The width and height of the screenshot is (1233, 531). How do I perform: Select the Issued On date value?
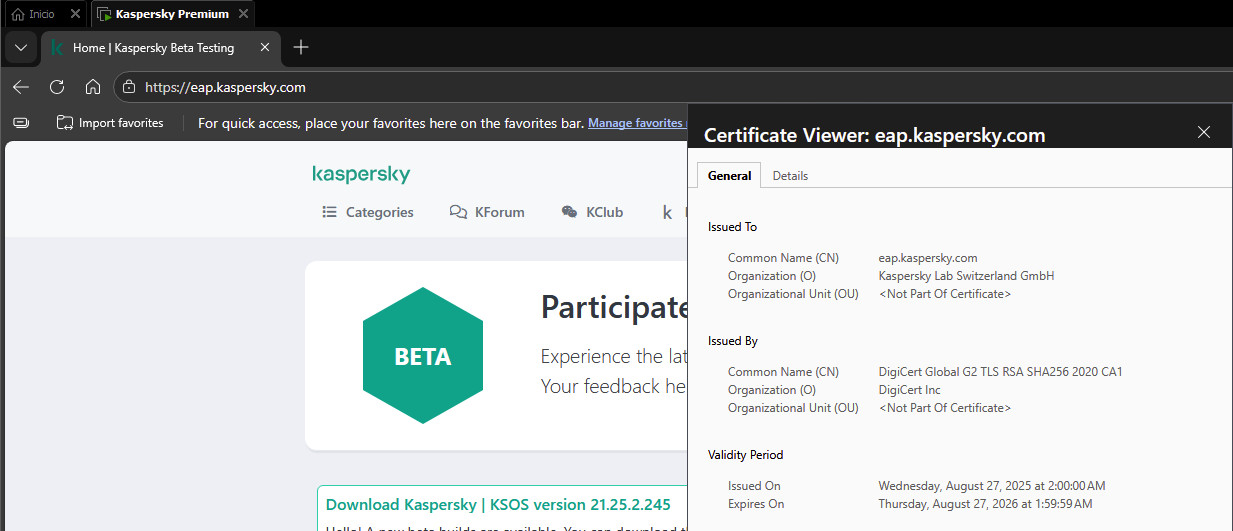[x=992, y=486]
